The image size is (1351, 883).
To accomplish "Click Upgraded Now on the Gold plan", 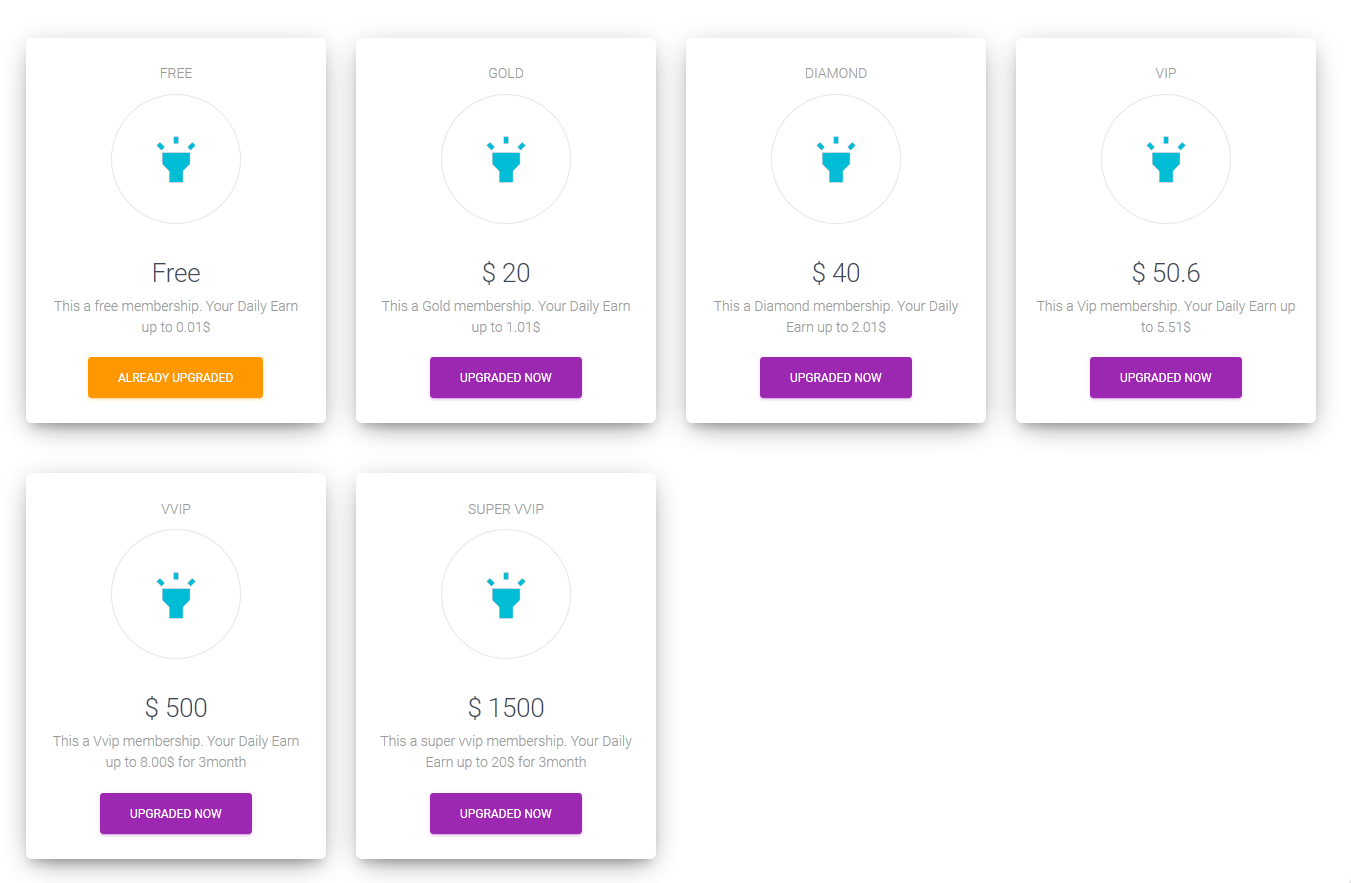I will 506,378.
